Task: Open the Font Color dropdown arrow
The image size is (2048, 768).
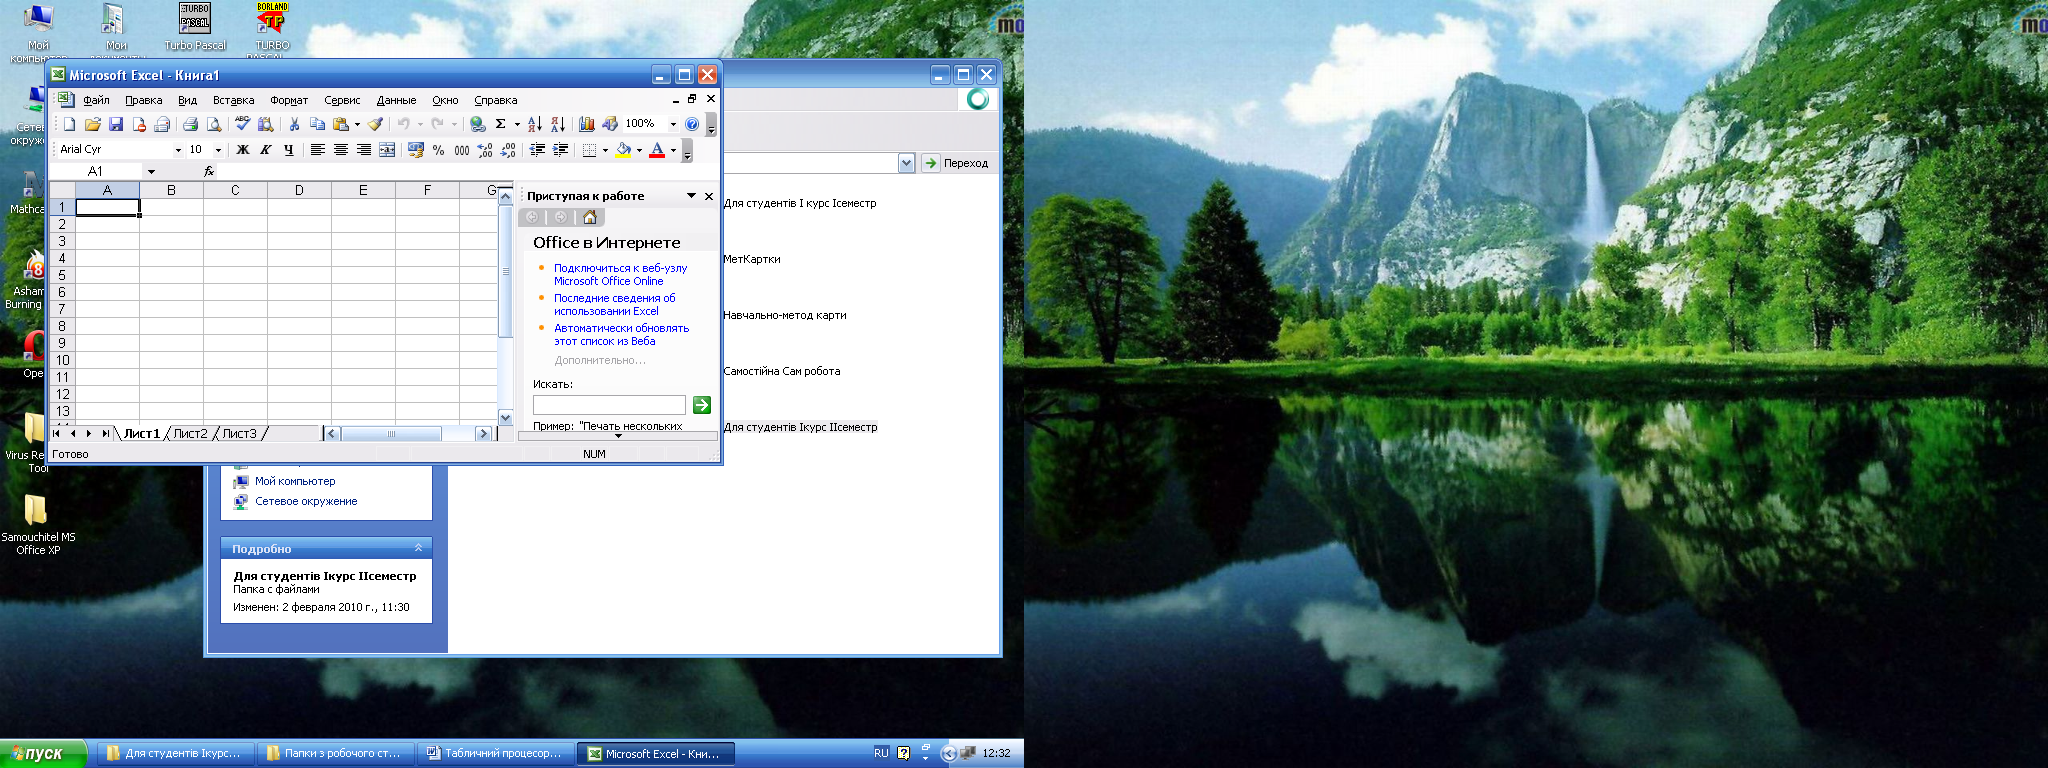Action: pyautogui.click(x=673, y=150)
